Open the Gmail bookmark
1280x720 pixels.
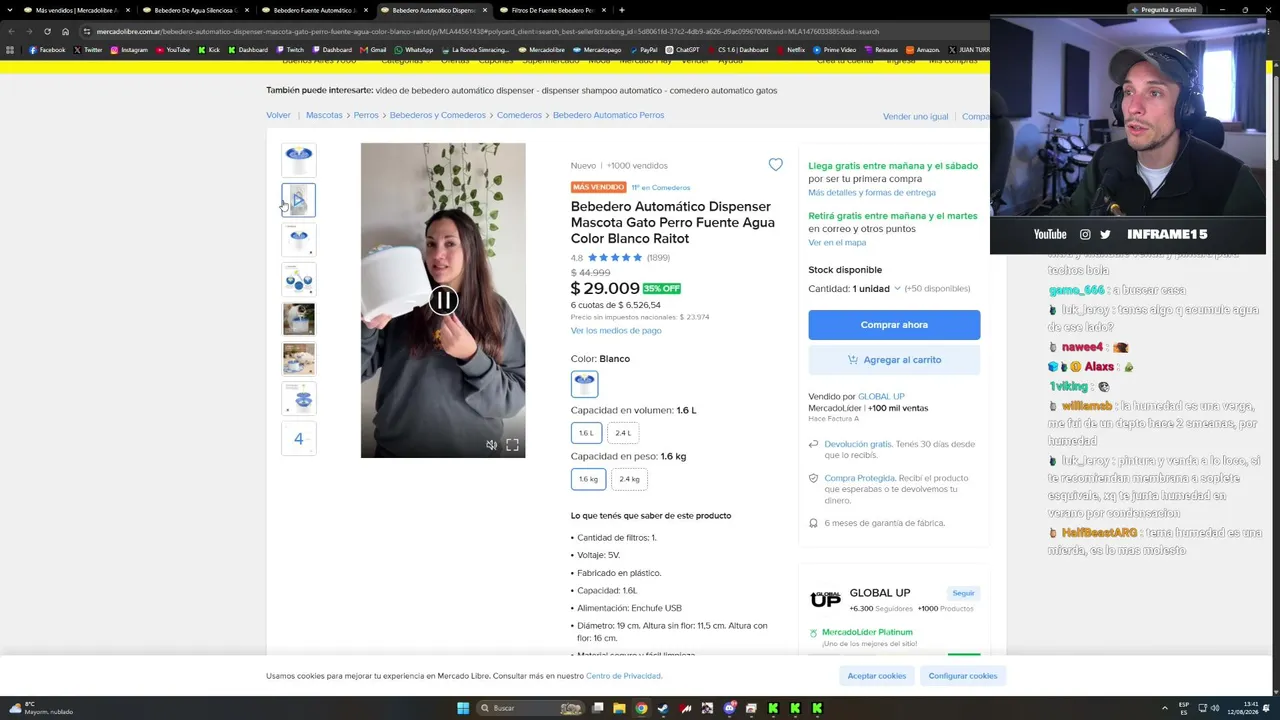[374, 50]
